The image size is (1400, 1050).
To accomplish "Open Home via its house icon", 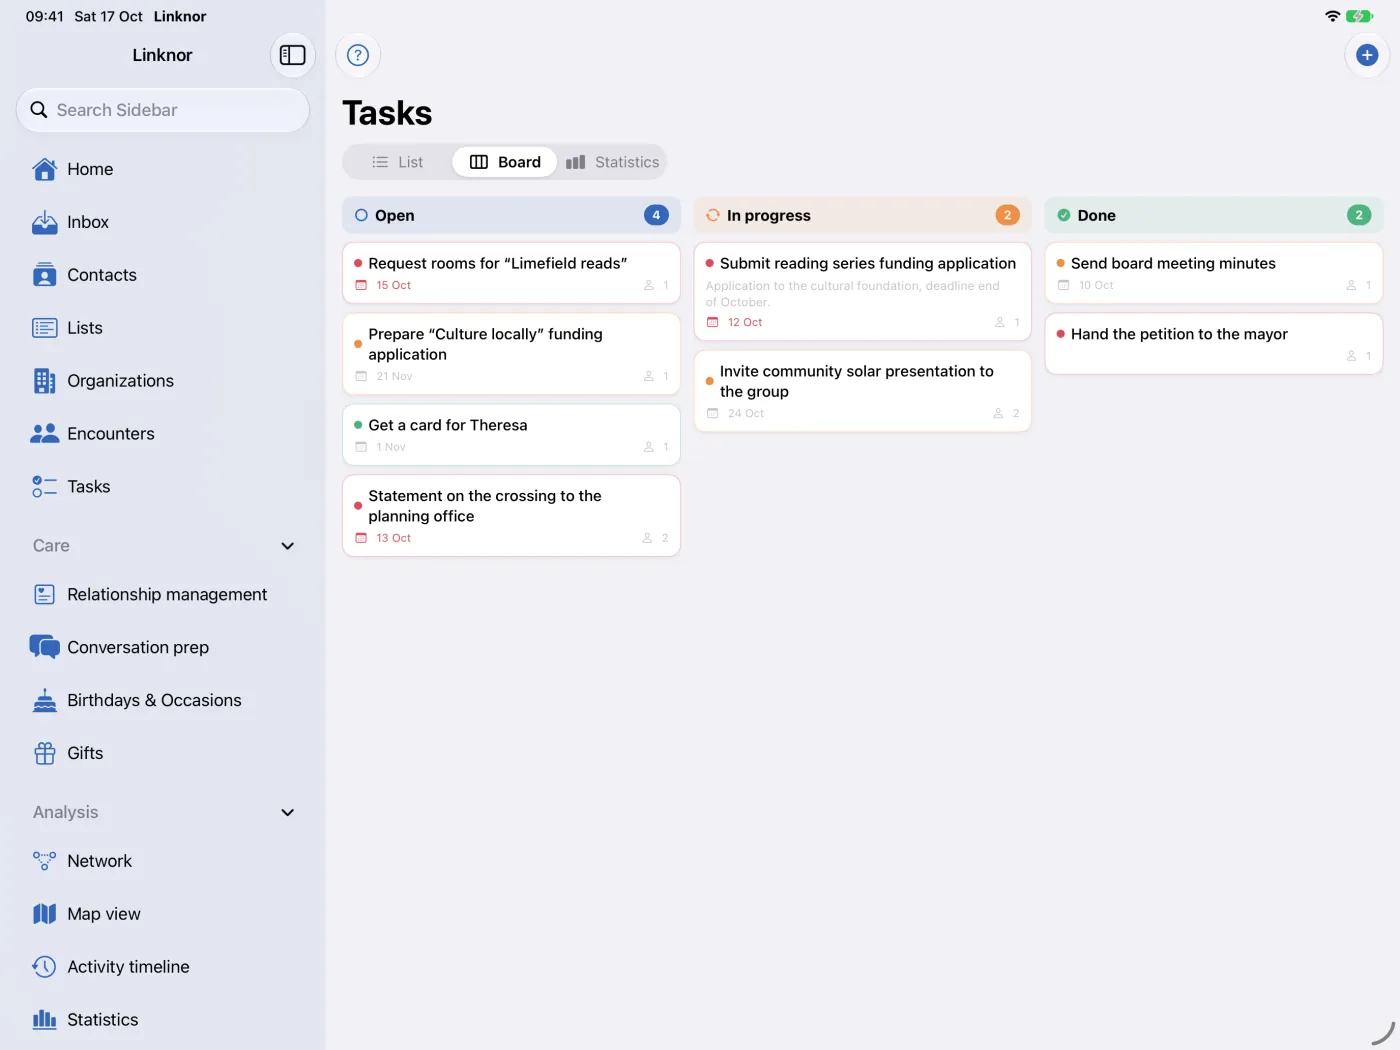I will tap(45, 169).
